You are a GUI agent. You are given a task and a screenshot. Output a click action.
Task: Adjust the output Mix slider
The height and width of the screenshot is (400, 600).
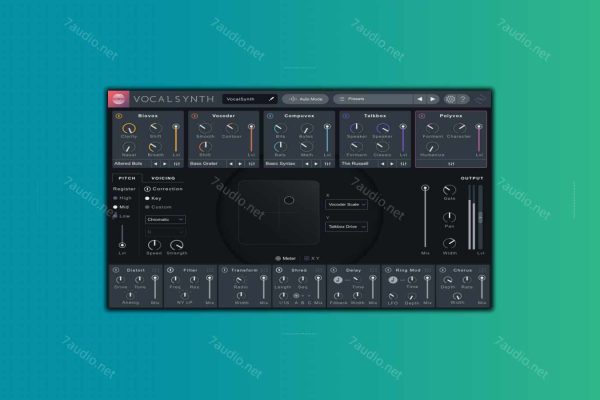(425, 217)
